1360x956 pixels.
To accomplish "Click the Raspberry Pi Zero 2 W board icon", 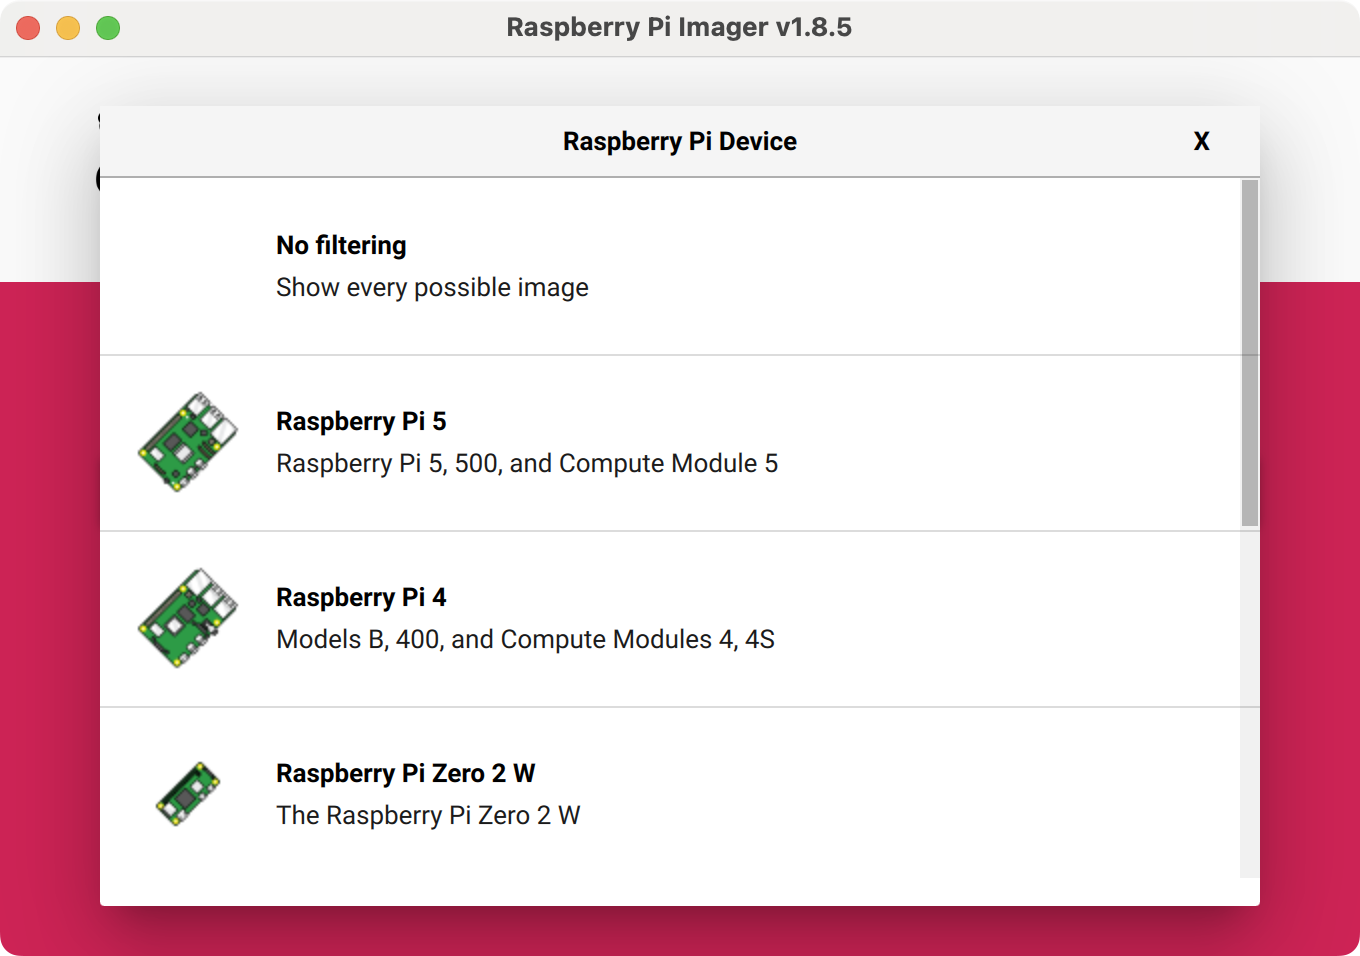I will pyautogui.click(x=190, y=792).
